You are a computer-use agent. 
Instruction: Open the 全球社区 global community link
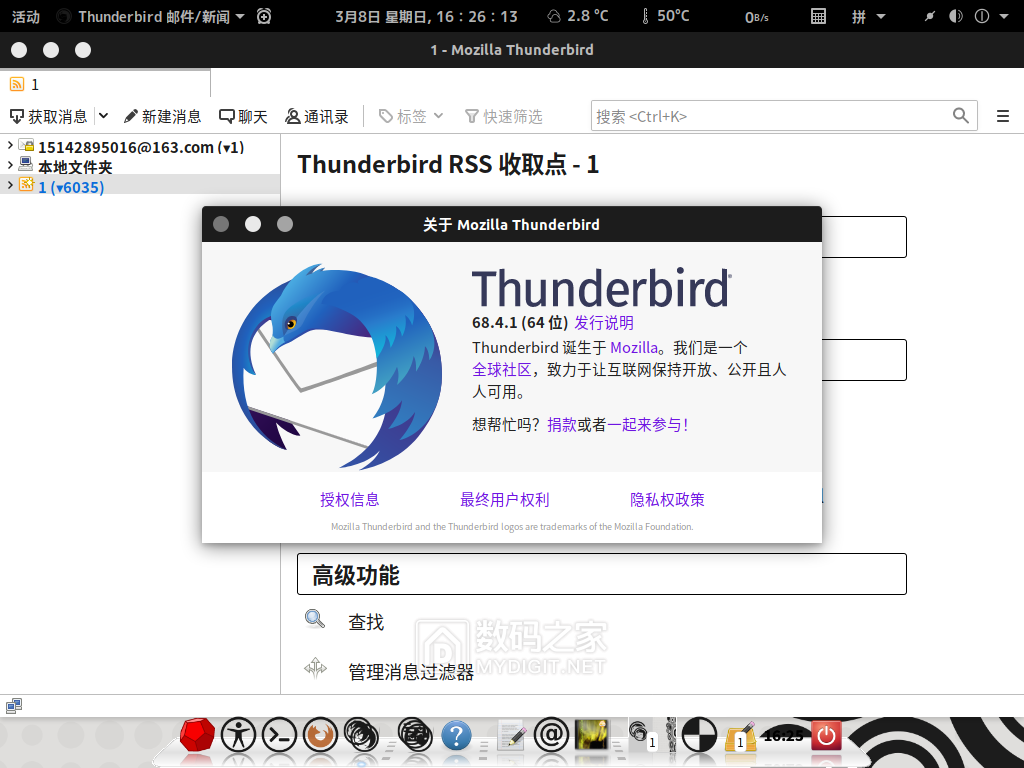(502, 370)
